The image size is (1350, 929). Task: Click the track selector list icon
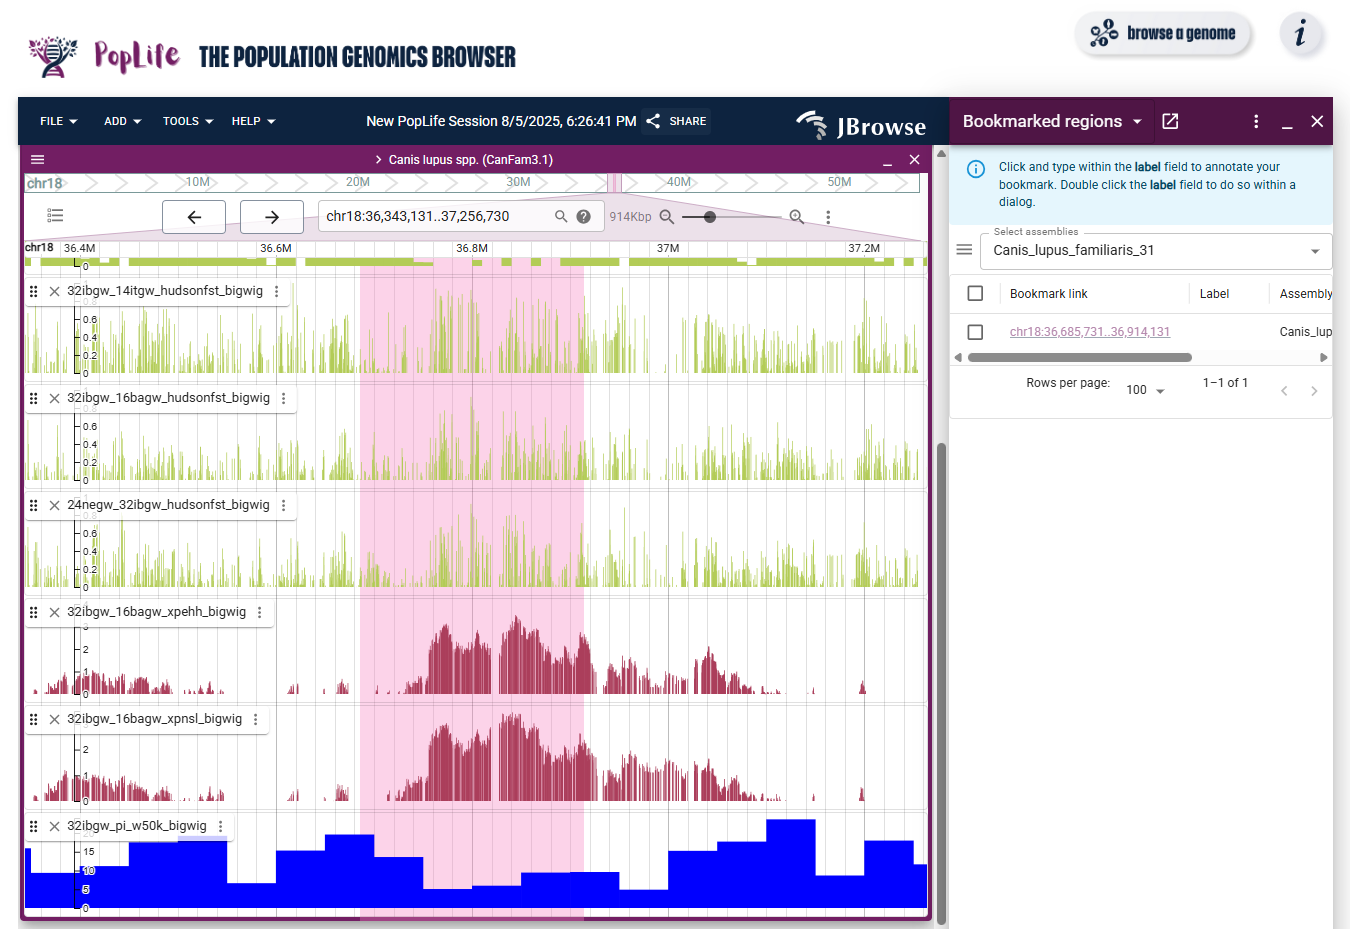pyautogui.click(x=55, y=216)
